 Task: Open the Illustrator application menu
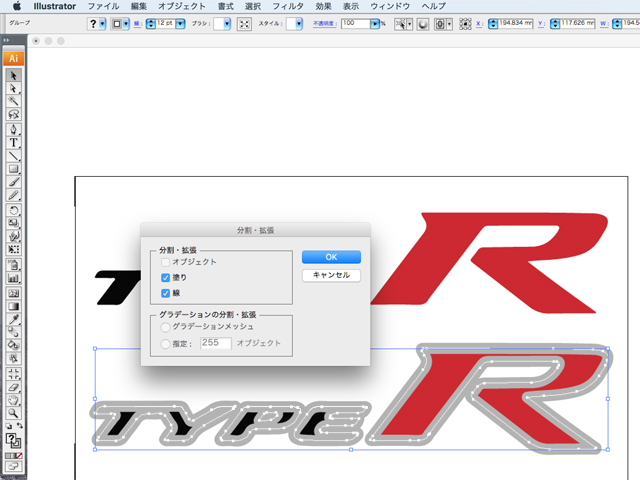pyautogui.click(x=55, y=6)
